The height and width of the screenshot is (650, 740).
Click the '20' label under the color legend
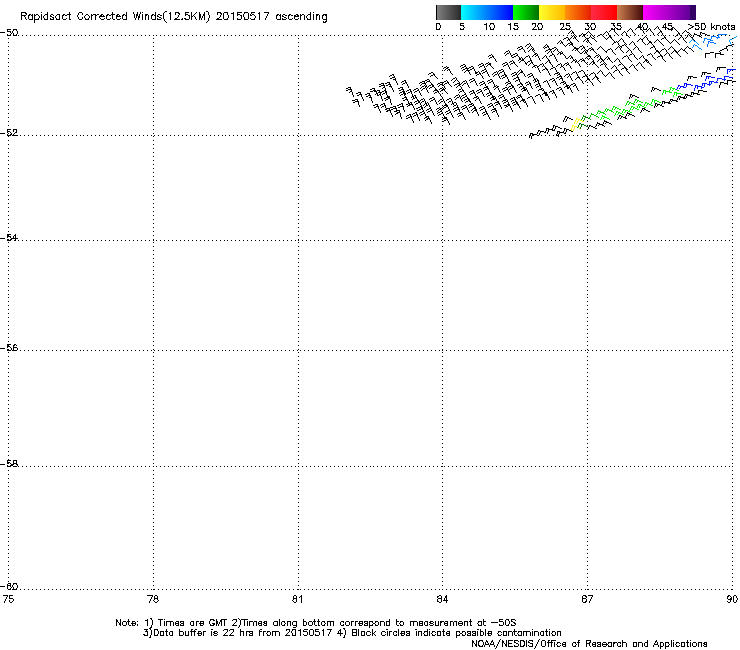[x=537, y=27]
